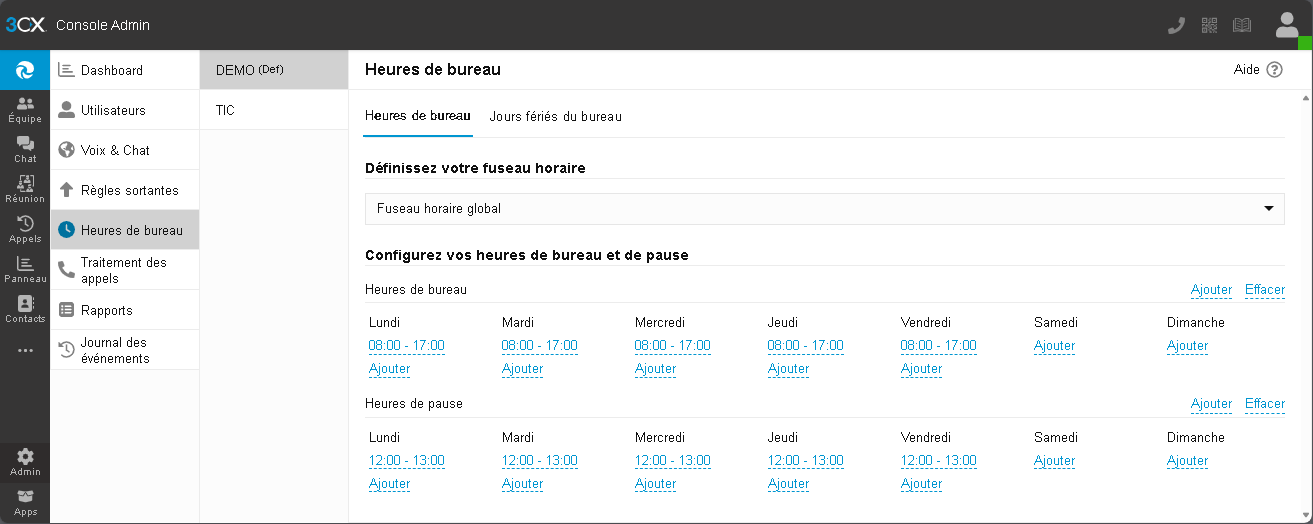This screenshot has height=524, width=1313.
Task: Click Effacer link for Heures de pause section
Action: (x=1265, y=404)
